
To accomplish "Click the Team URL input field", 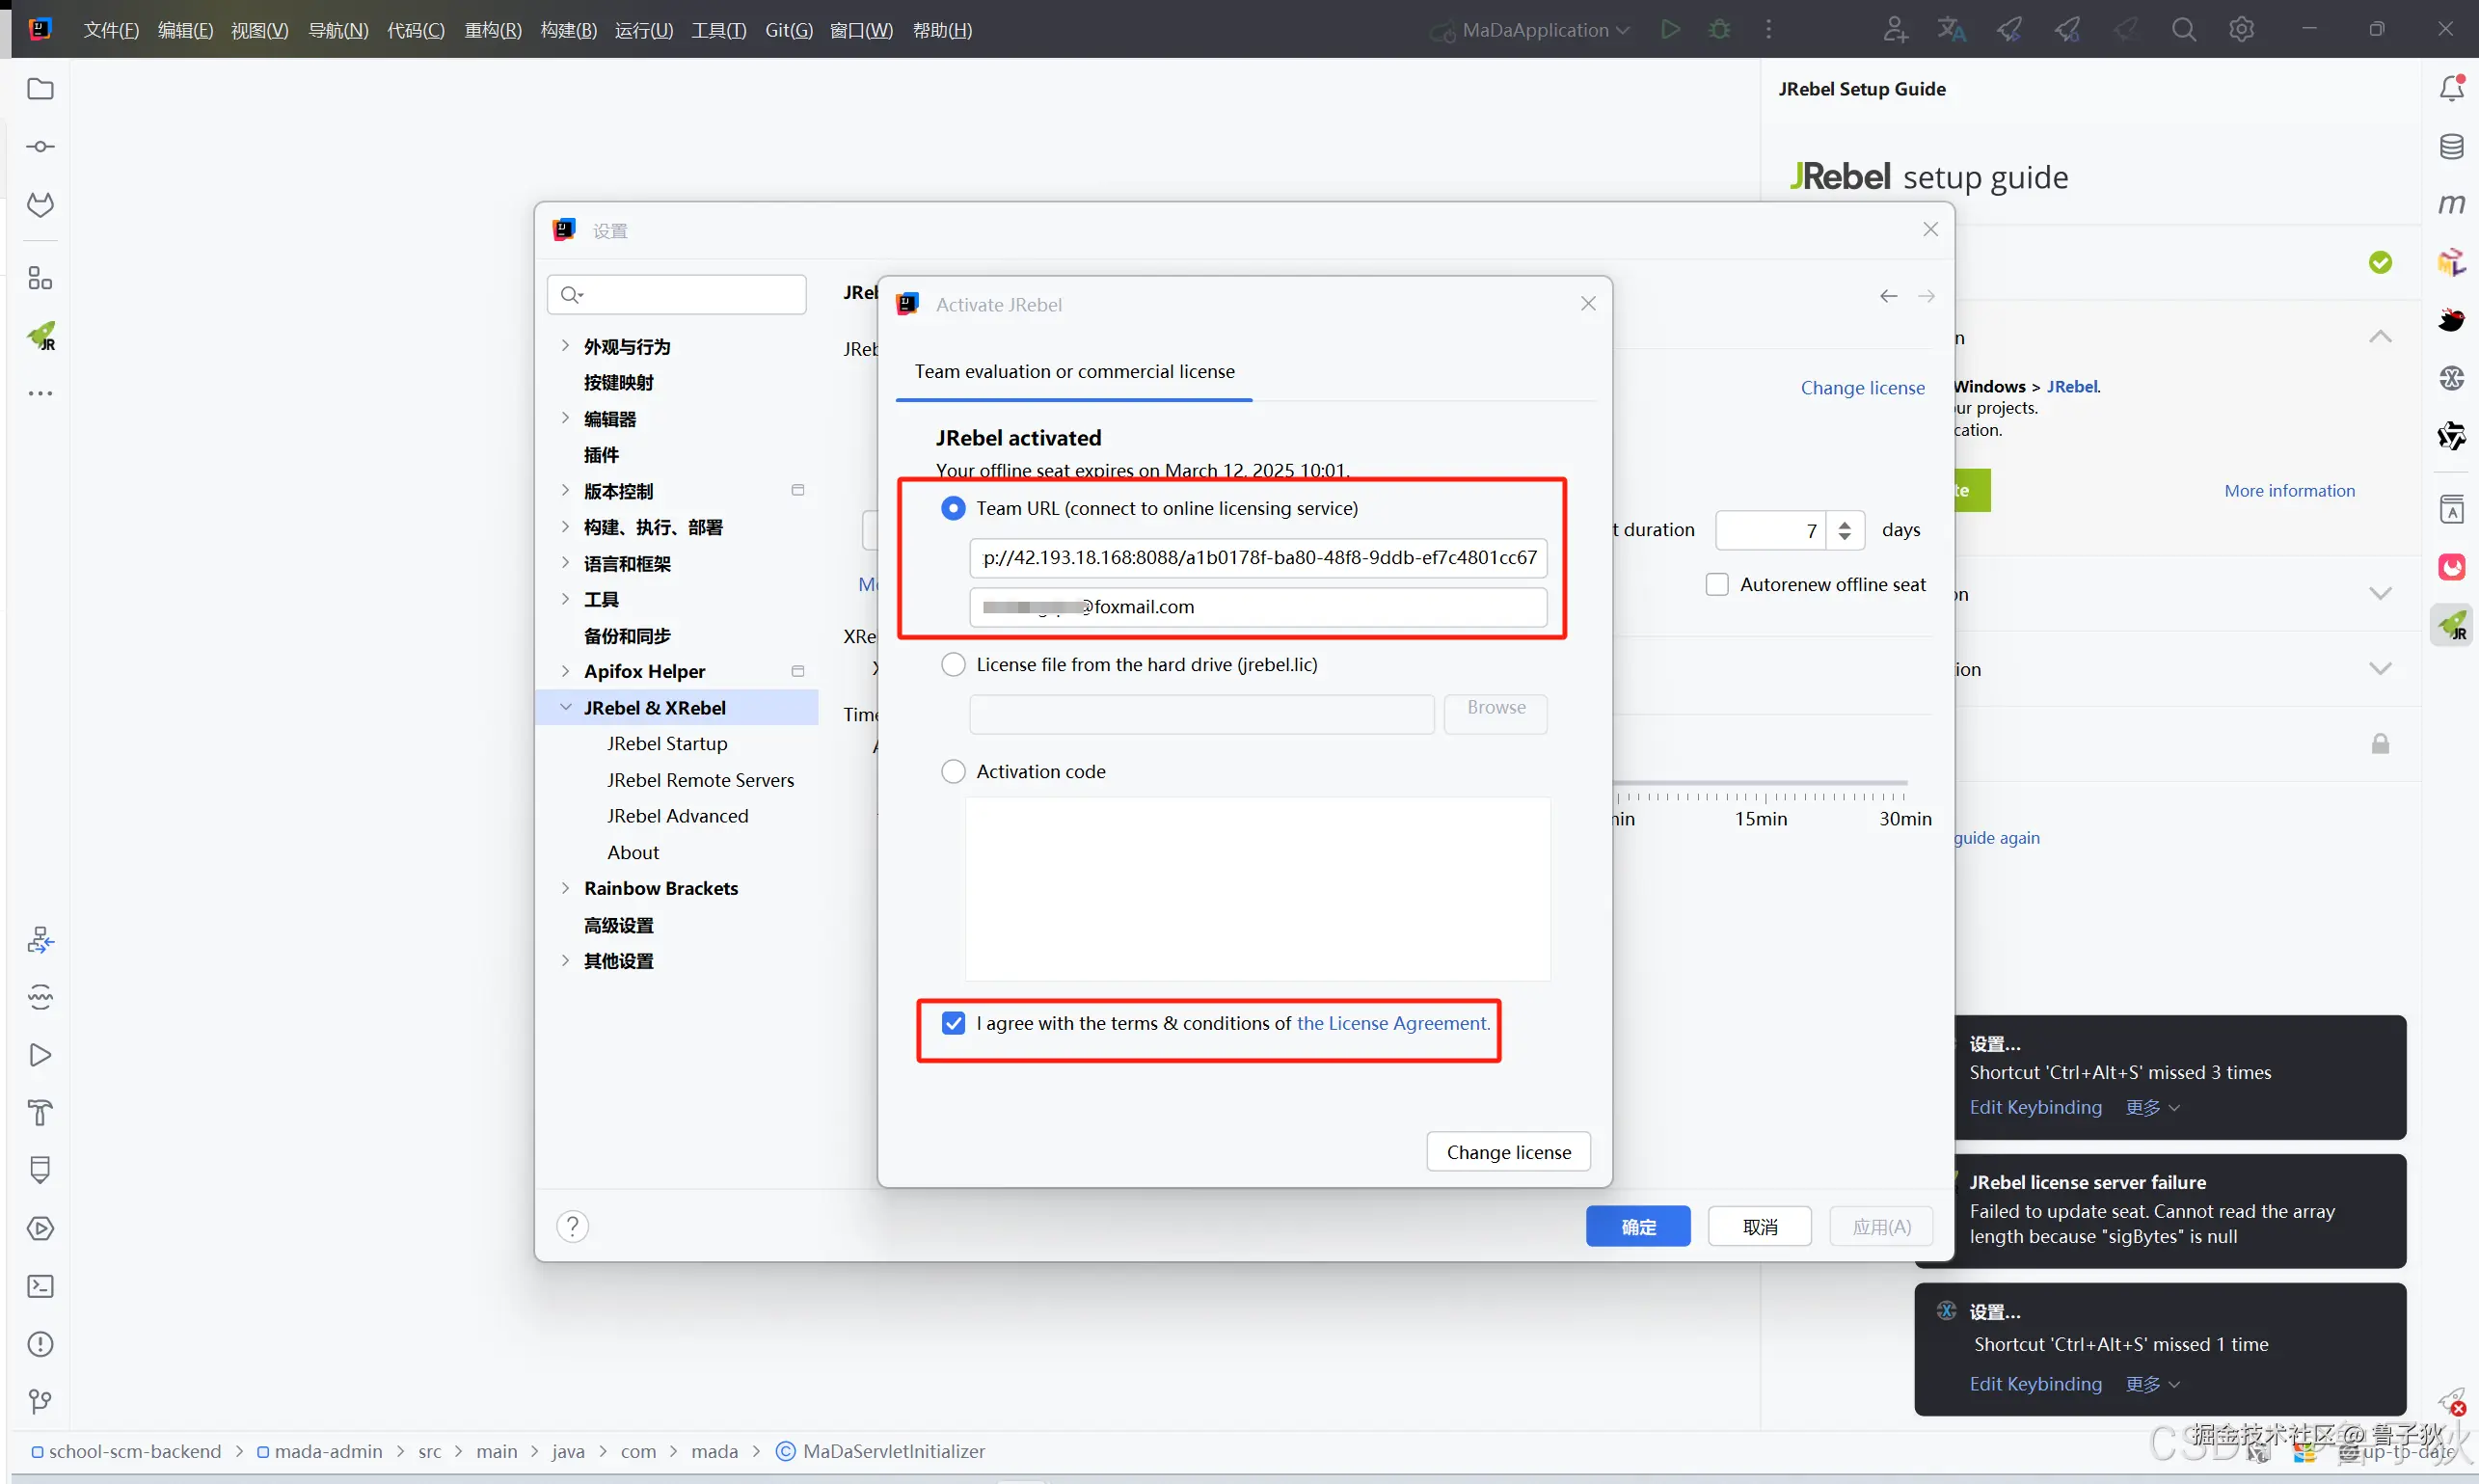I will tap(1258, 557).
